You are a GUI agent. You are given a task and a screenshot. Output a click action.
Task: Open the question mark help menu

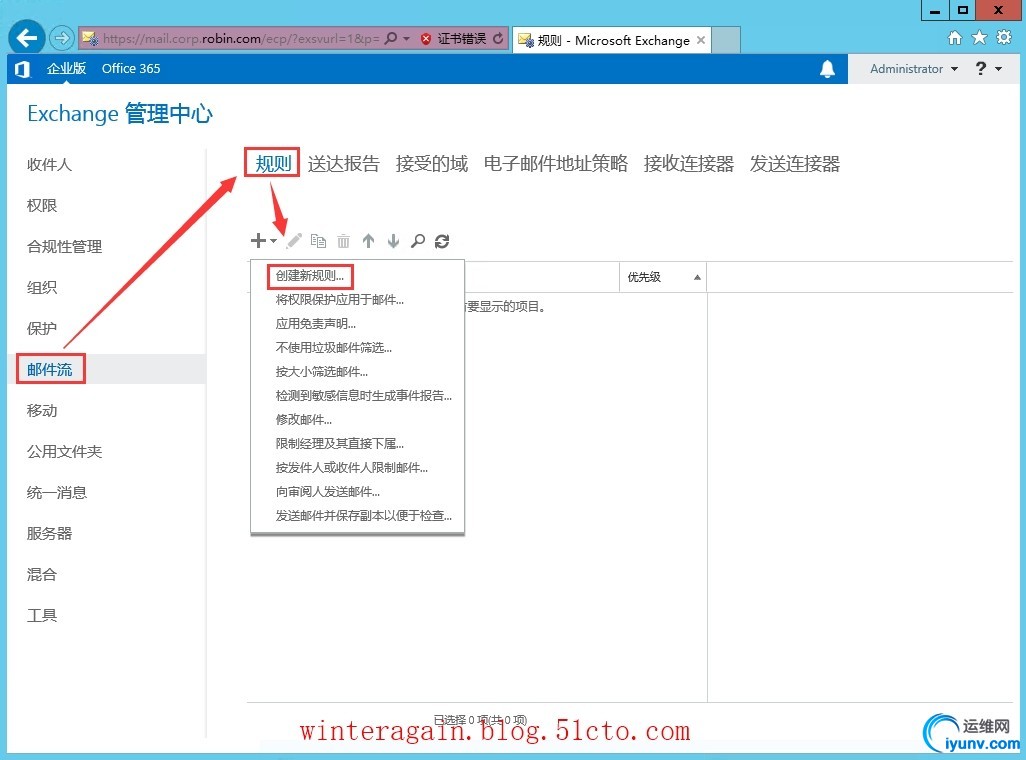click(x=980, y=68)
